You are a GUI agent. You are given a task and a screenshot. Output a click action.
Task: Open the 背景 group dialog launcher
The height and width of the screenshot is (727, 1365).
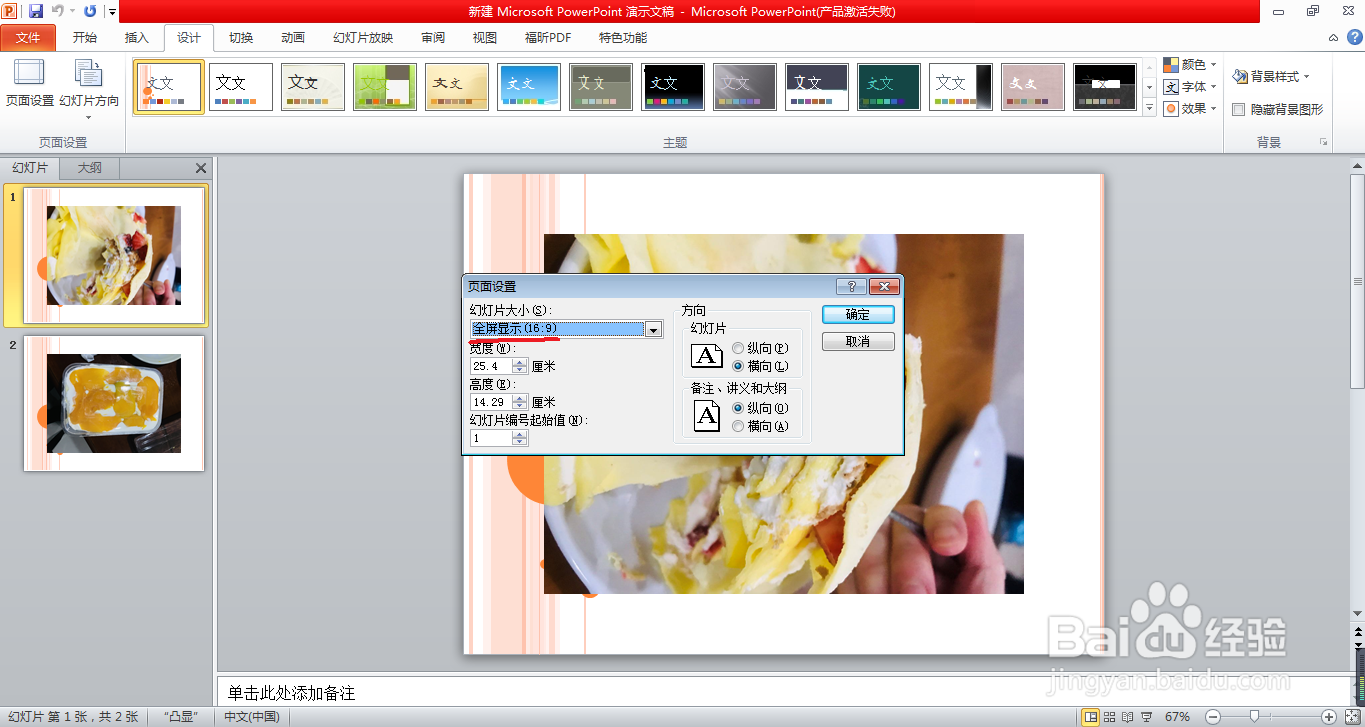[x=1324, y=142]
